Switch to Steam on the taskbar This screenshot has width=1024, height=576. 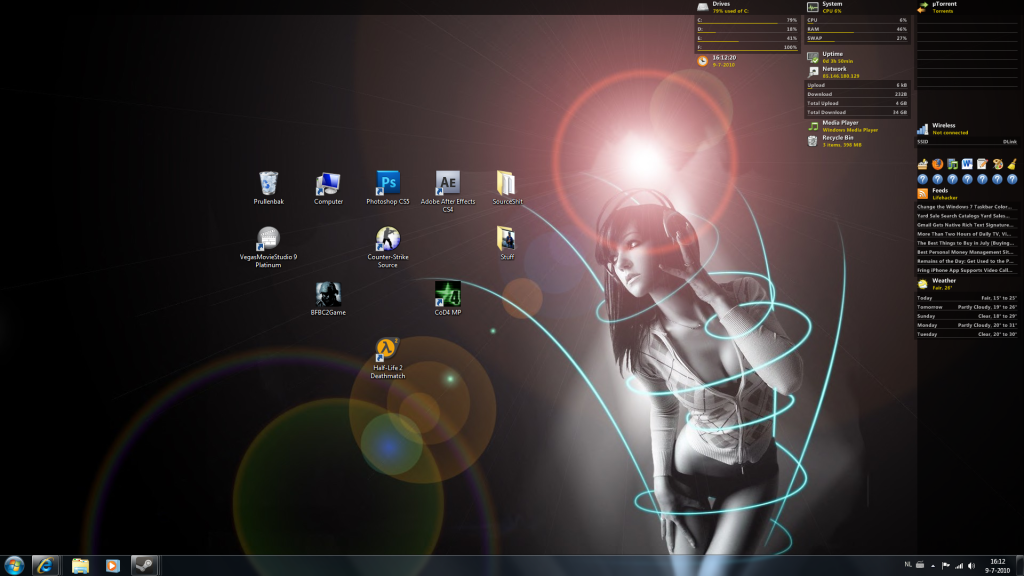[x=144, y=566]
